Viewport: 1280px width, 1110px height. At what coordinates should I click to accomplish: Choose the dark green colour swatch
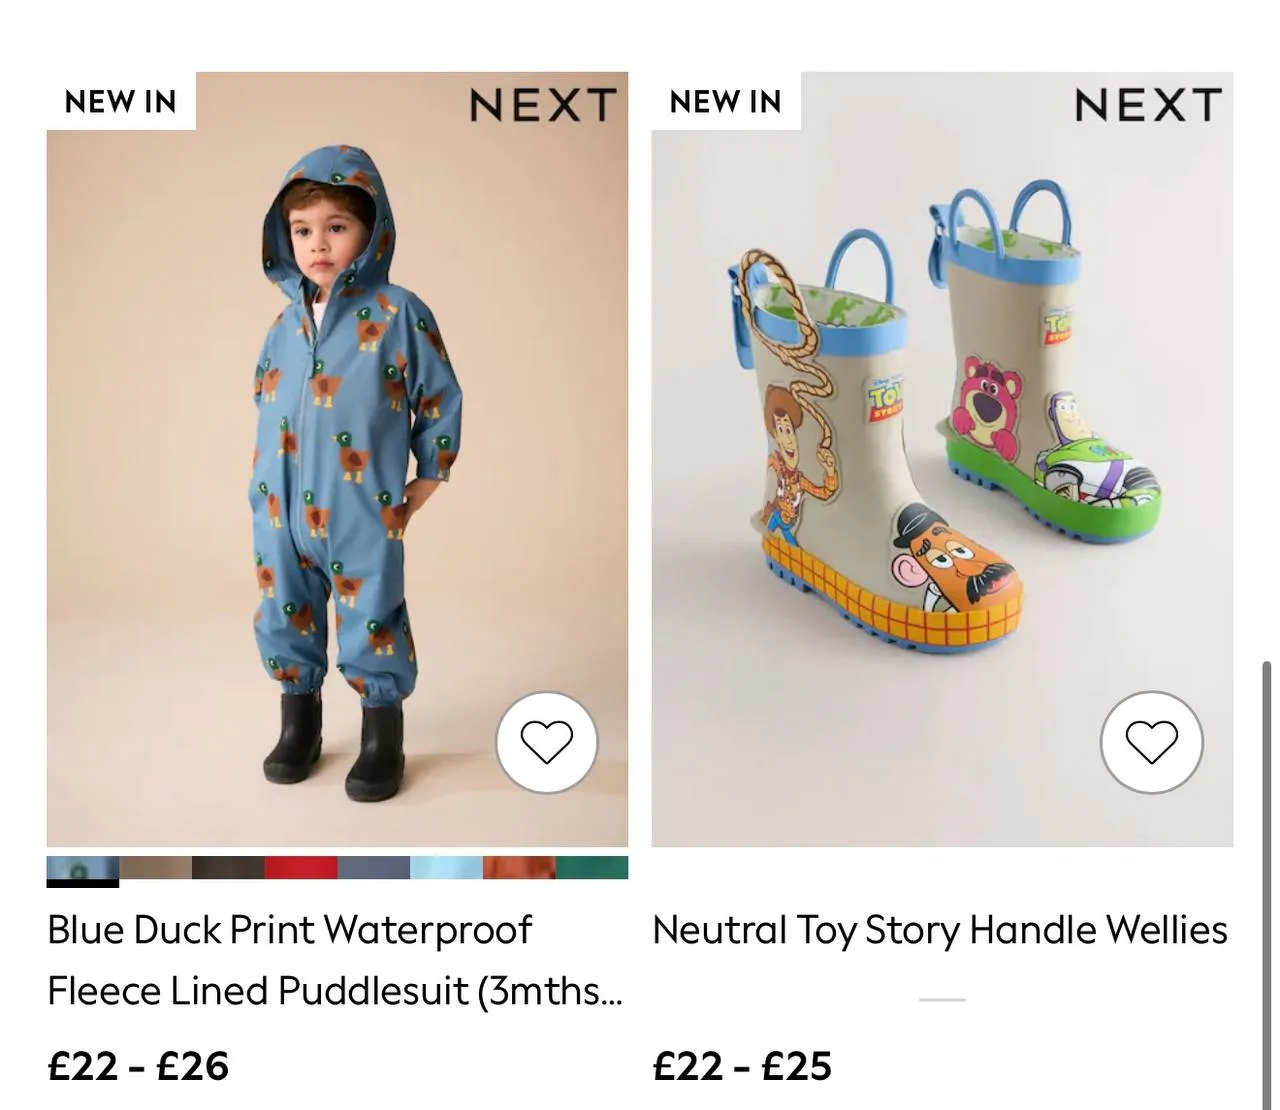[592, 868]
